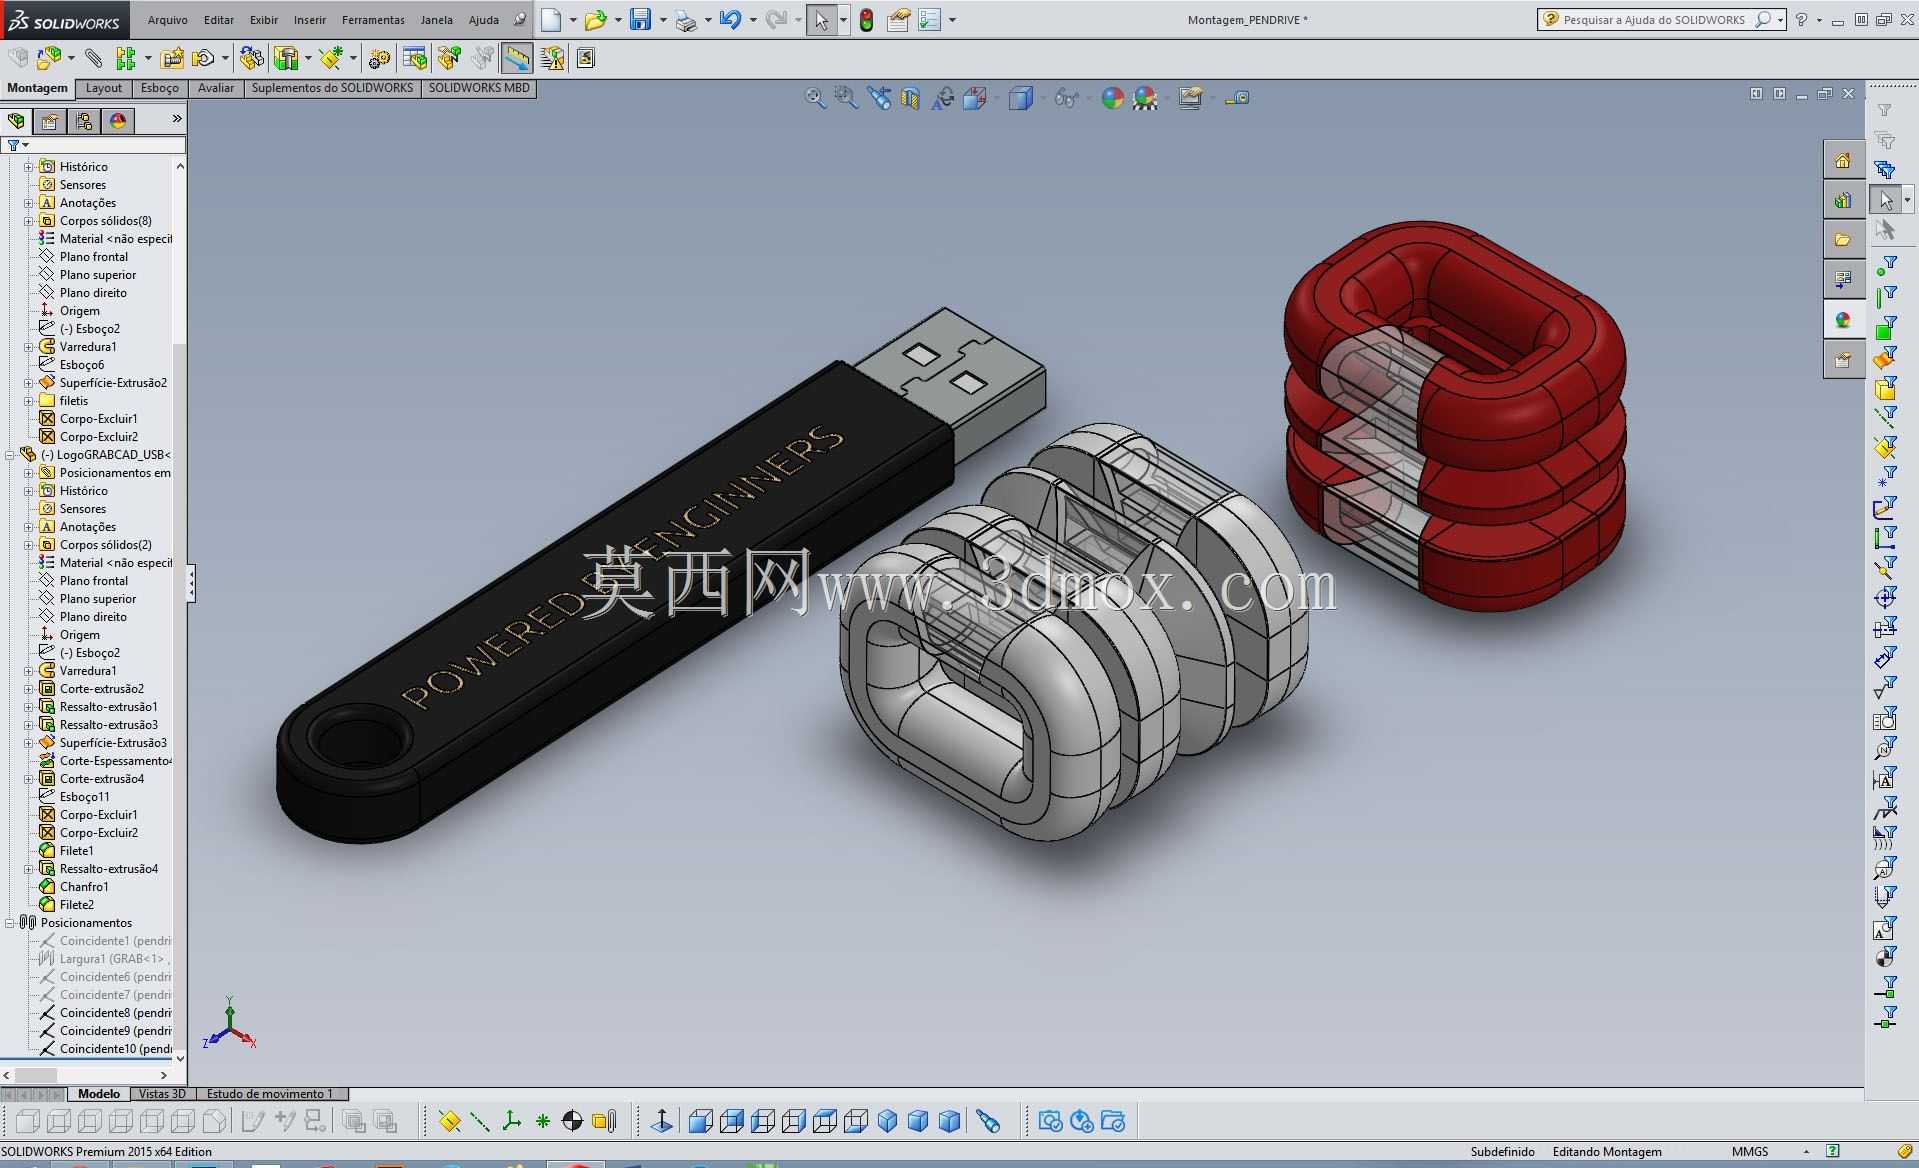
Task: Select the Isometric view cube icon
Action: pyautogui.click(x=887, y=1121)
